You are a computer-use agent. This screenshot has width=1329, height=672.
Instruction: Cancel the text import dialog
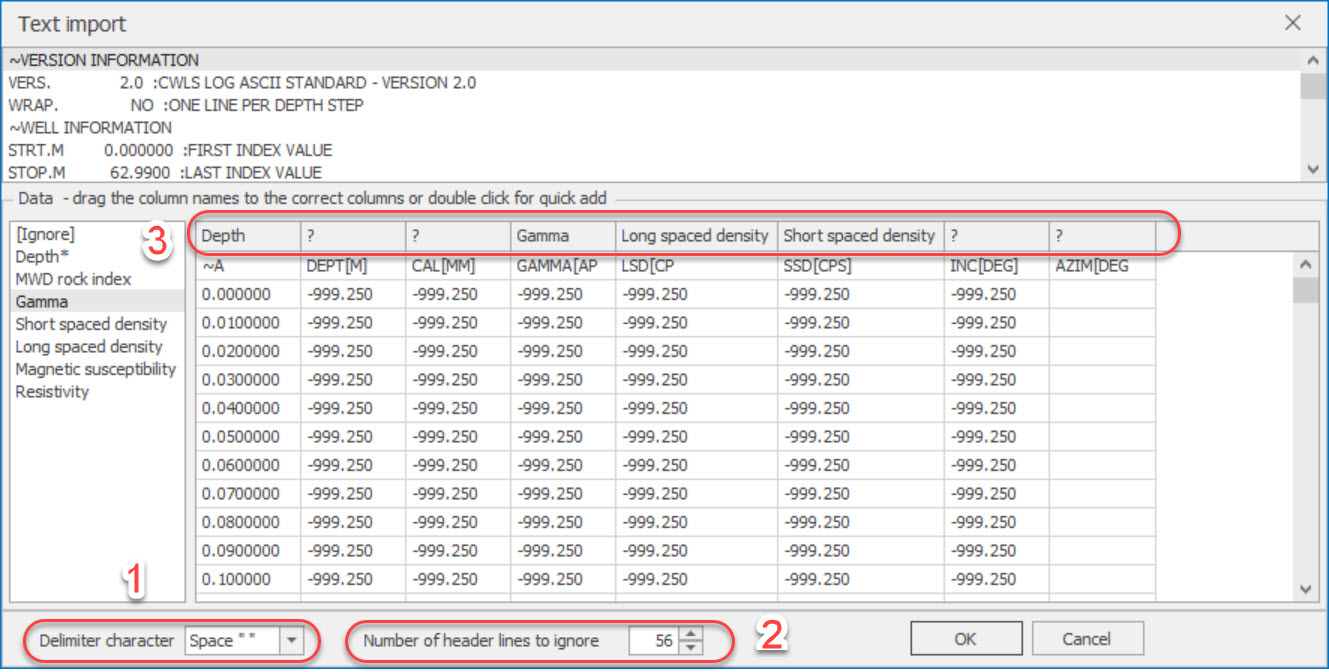pos(1087,639)
